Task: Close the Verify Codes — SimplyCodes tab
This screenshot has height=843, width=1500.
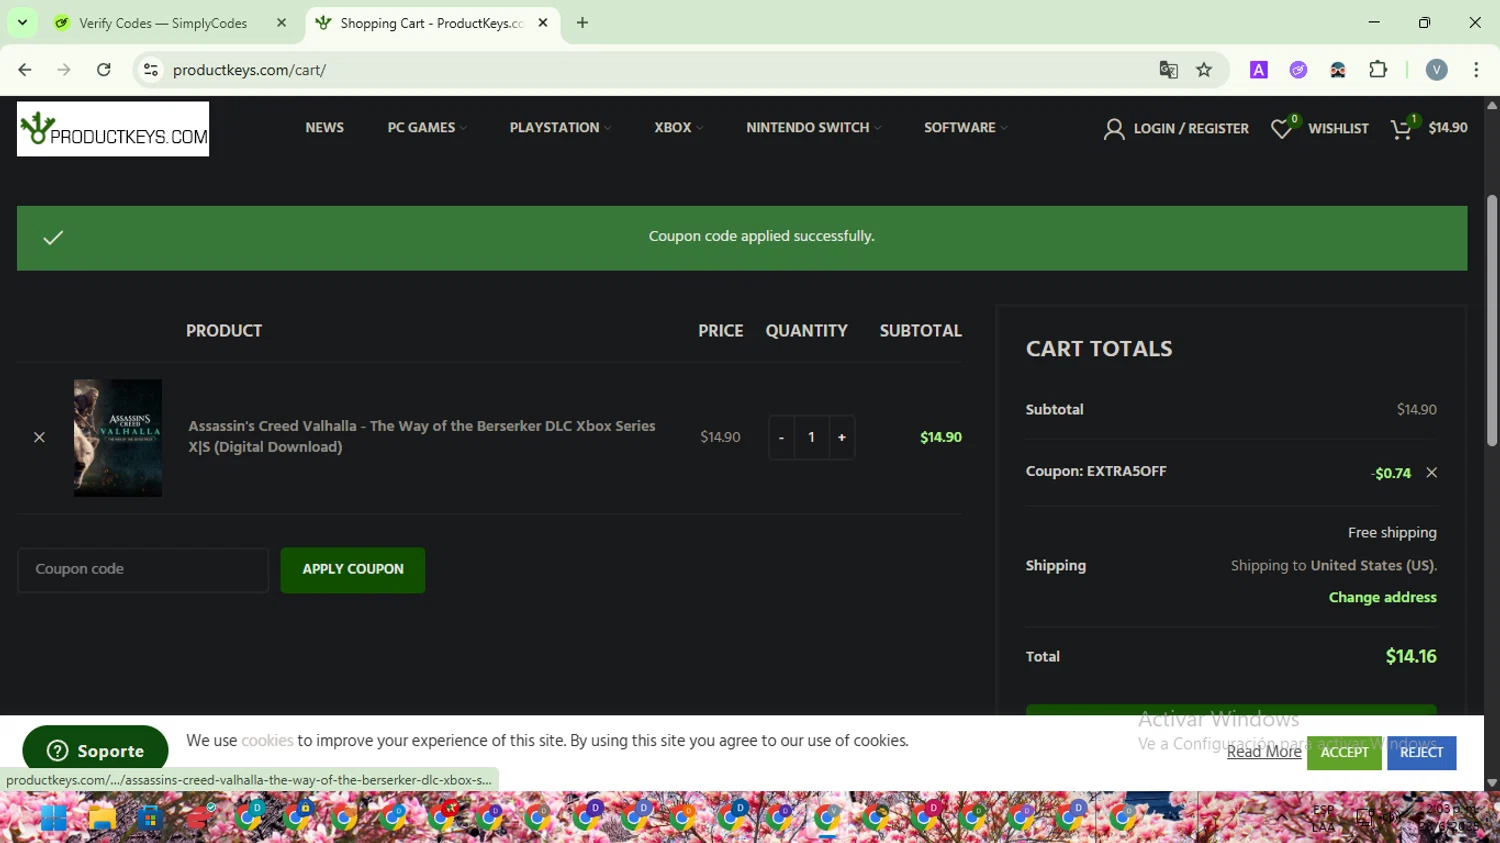Action: point(281,23)
